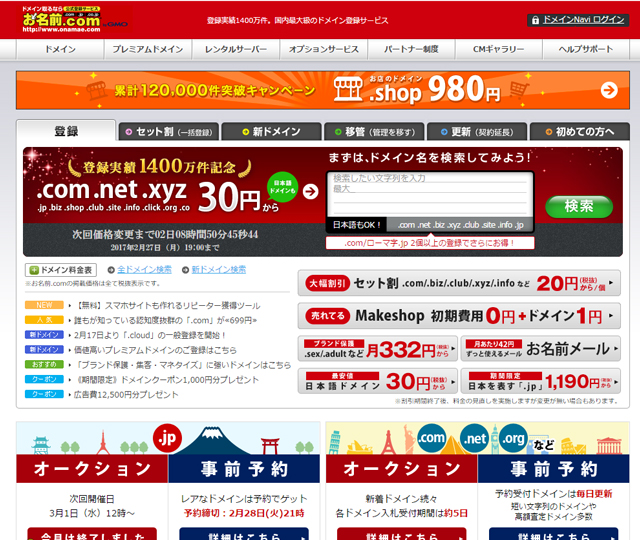Open the プレミアムドメイン menu
640x540 pixels.
148,49
